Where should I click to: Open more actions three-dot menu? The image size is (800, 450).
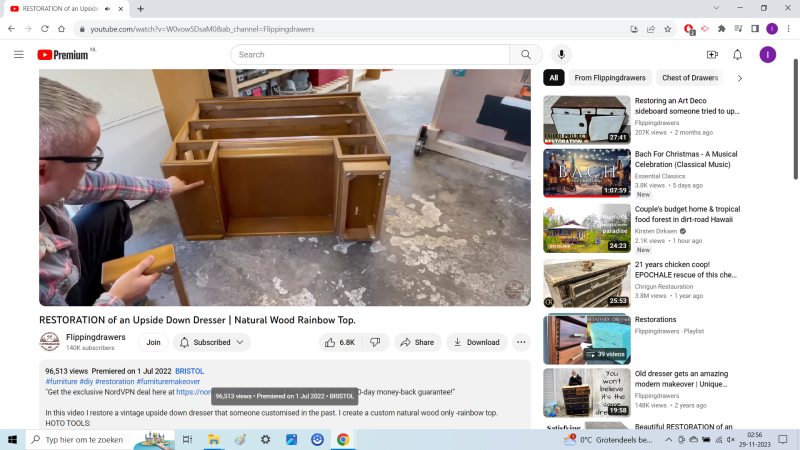[x=521, y=342]
